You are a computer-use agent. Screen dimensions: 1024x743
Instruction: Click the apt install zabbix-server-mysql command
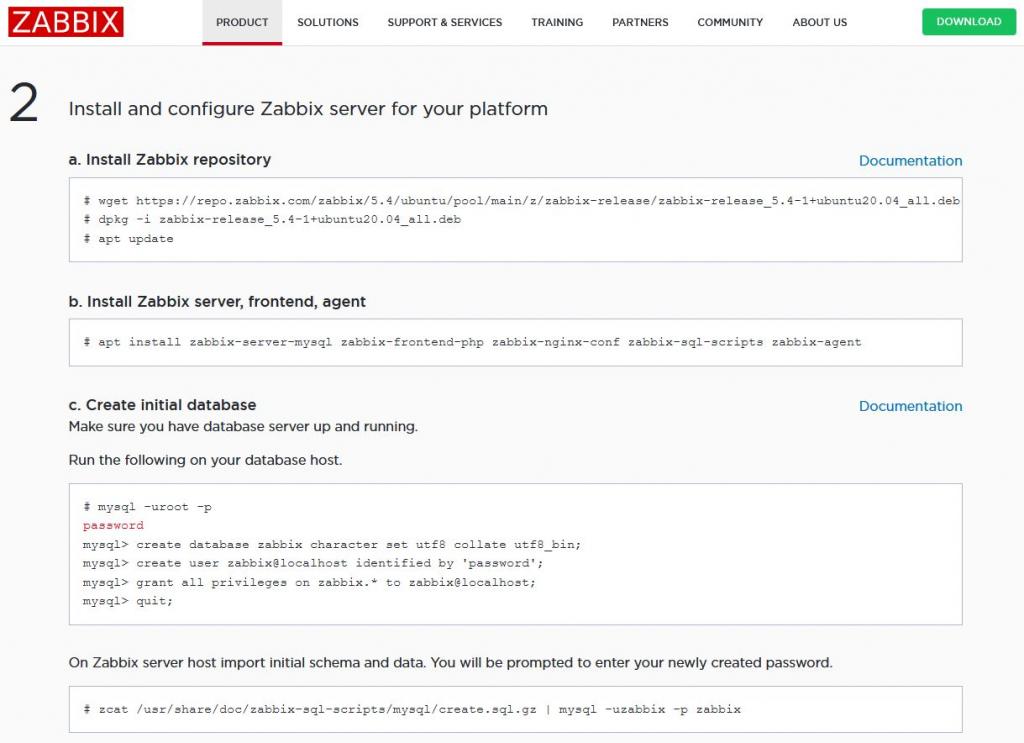[472, 342]
